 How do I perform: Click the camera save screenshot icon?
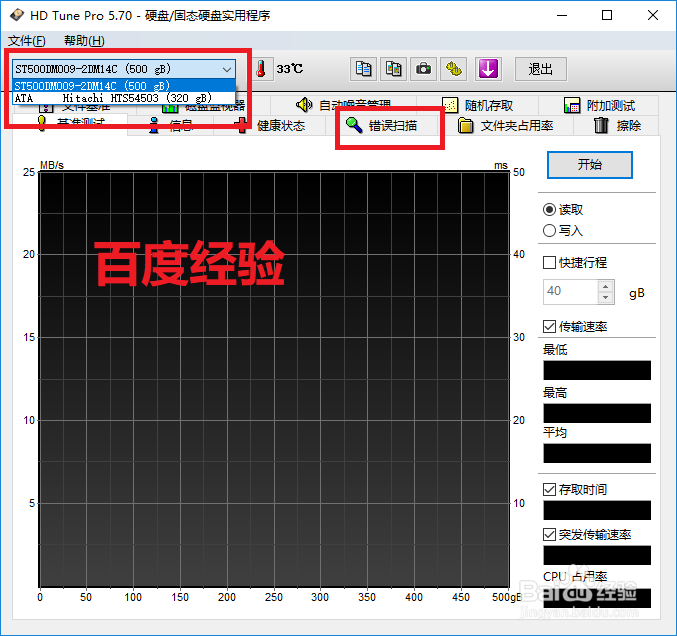point(424,69)
